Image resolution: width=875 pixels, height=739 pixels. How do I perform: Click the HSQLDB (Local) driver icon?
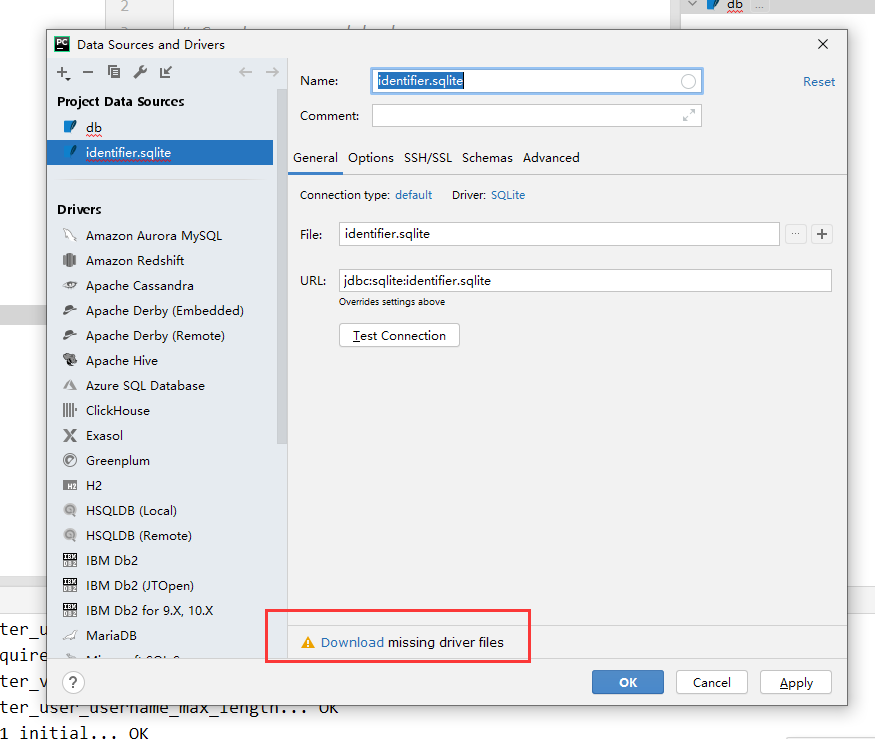[70, 510]
